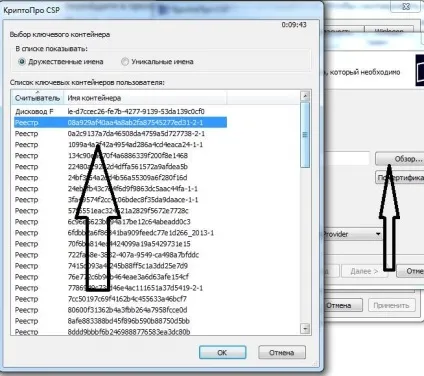The width and height of the screenshot is (424, 376).
Task: Select container 80600f31362b4a3fbb264a7958fcce0d
Action: pos(120,310)
